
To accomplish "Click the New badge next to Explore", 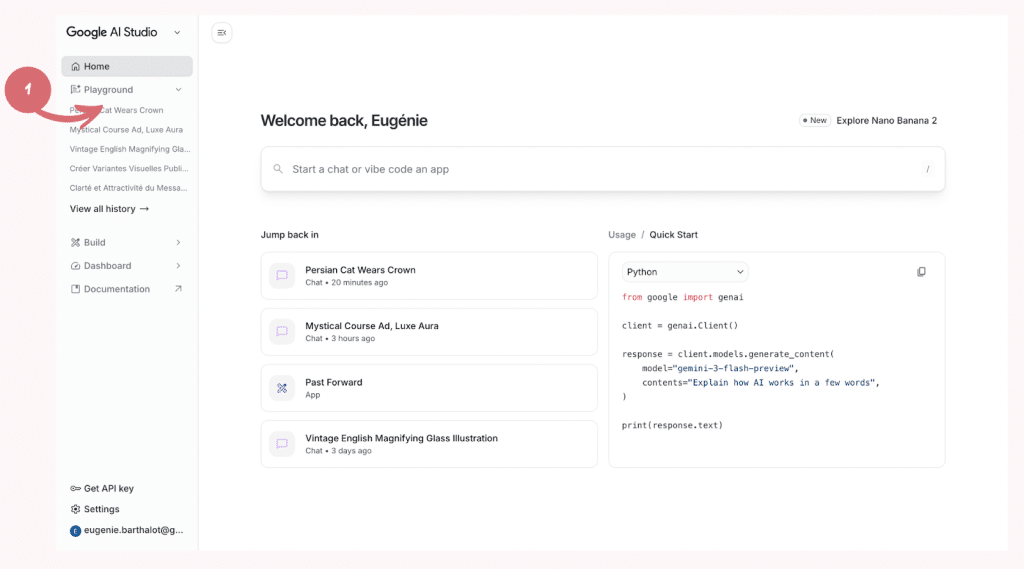I will tap(814, 120).
